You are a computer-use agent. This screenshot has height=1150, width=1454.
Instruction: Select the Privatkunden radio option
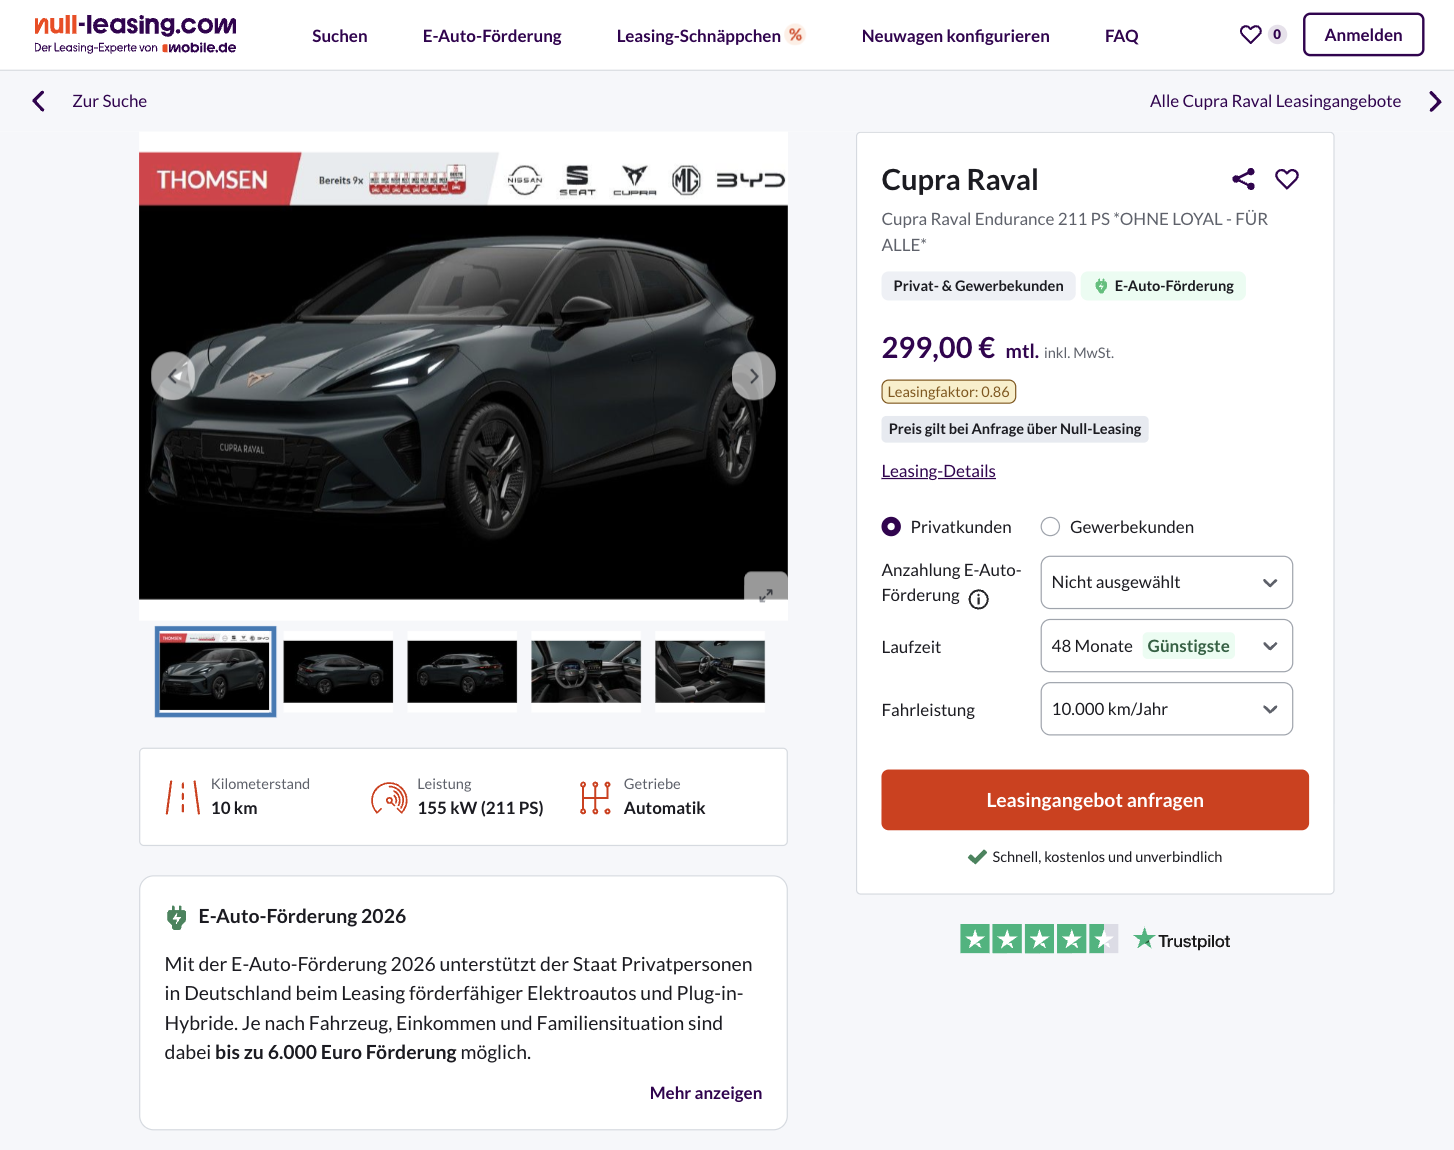click(x=891, y=527)
